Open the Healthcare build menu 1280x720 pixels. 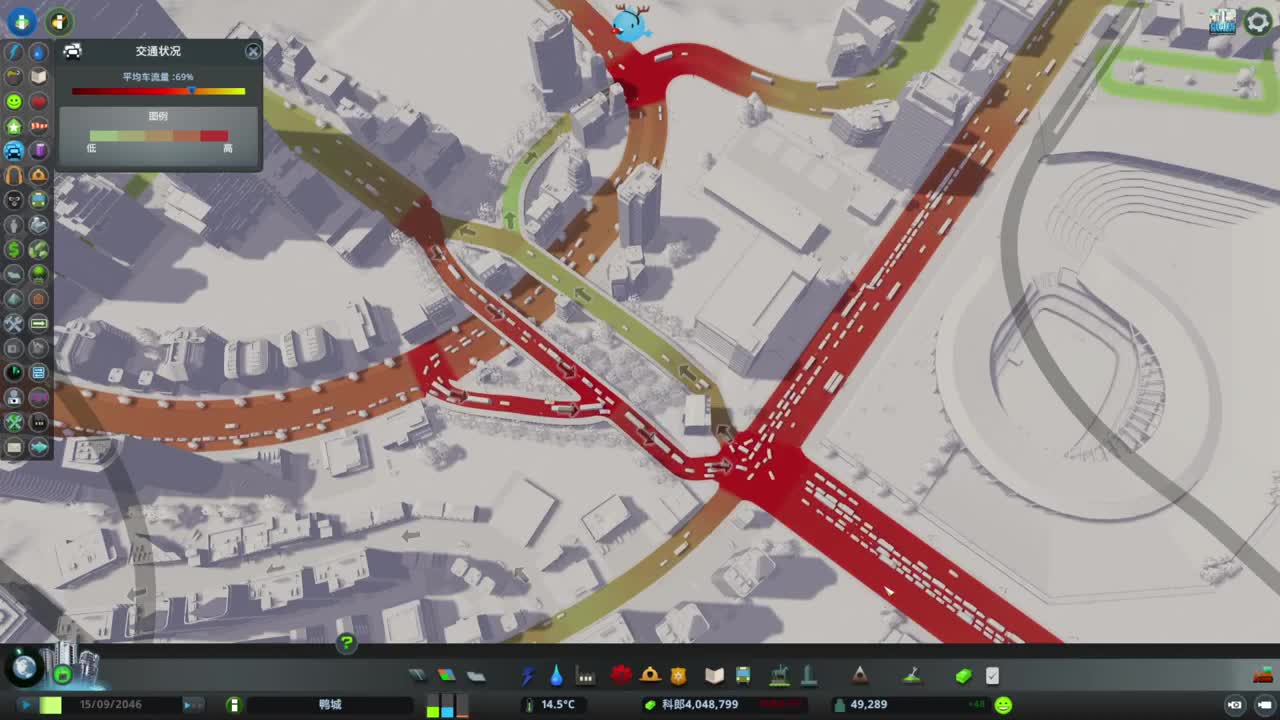click(621, 675)
